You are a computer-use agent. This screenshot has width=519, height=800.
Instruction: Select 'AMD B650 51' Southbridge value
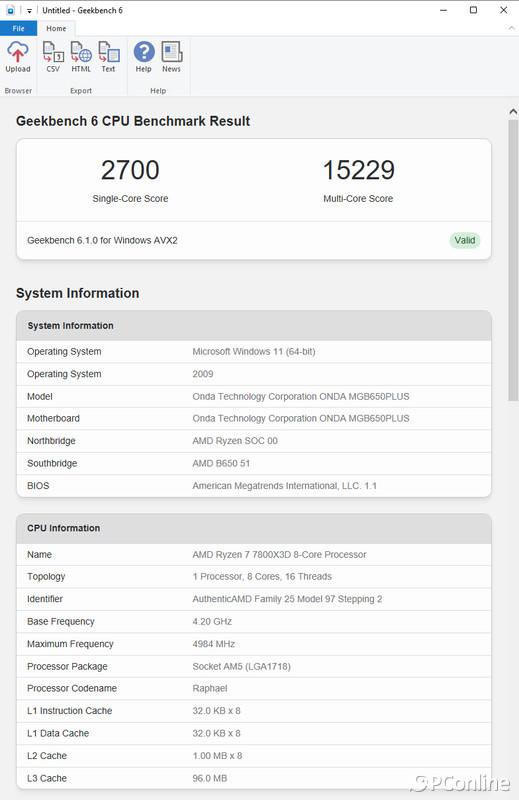221,463
